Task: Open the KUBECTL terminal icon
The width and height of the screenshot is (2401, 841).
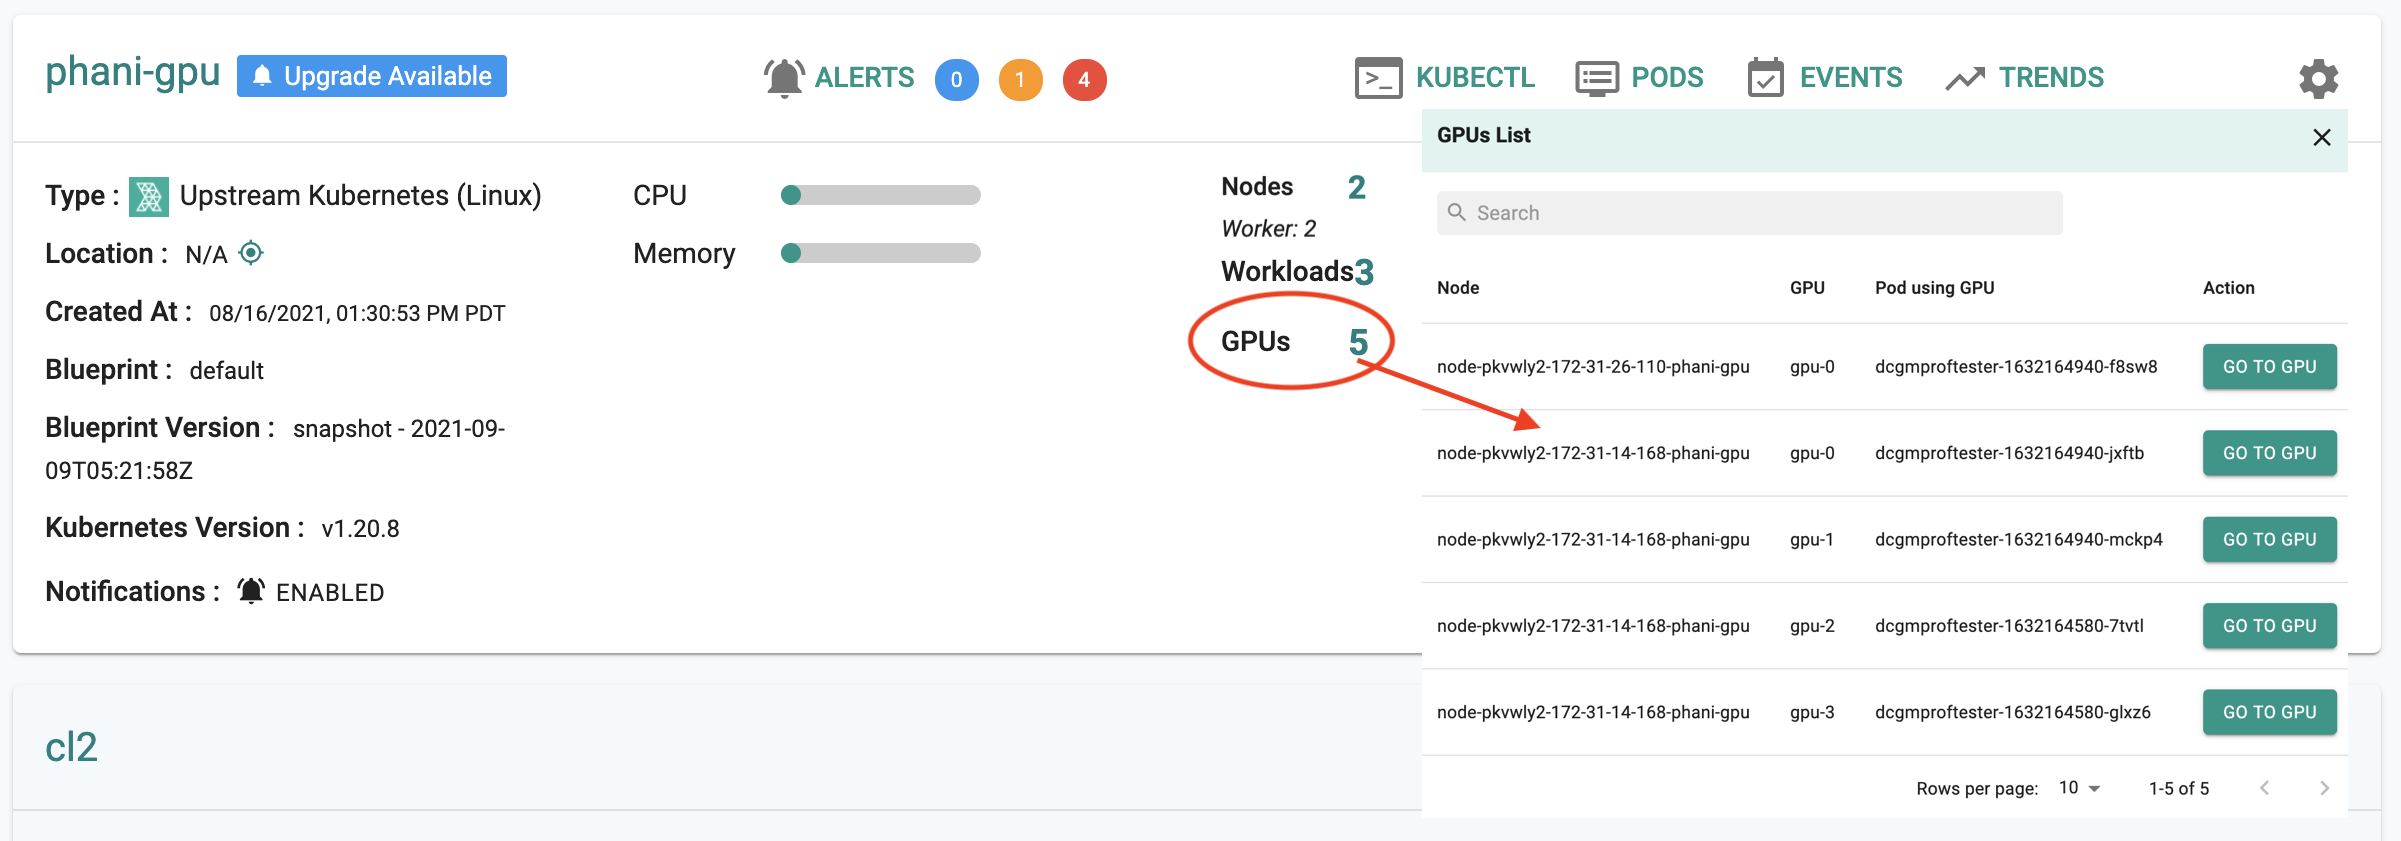Action: pyautogui.click(x=1378, y=78)
